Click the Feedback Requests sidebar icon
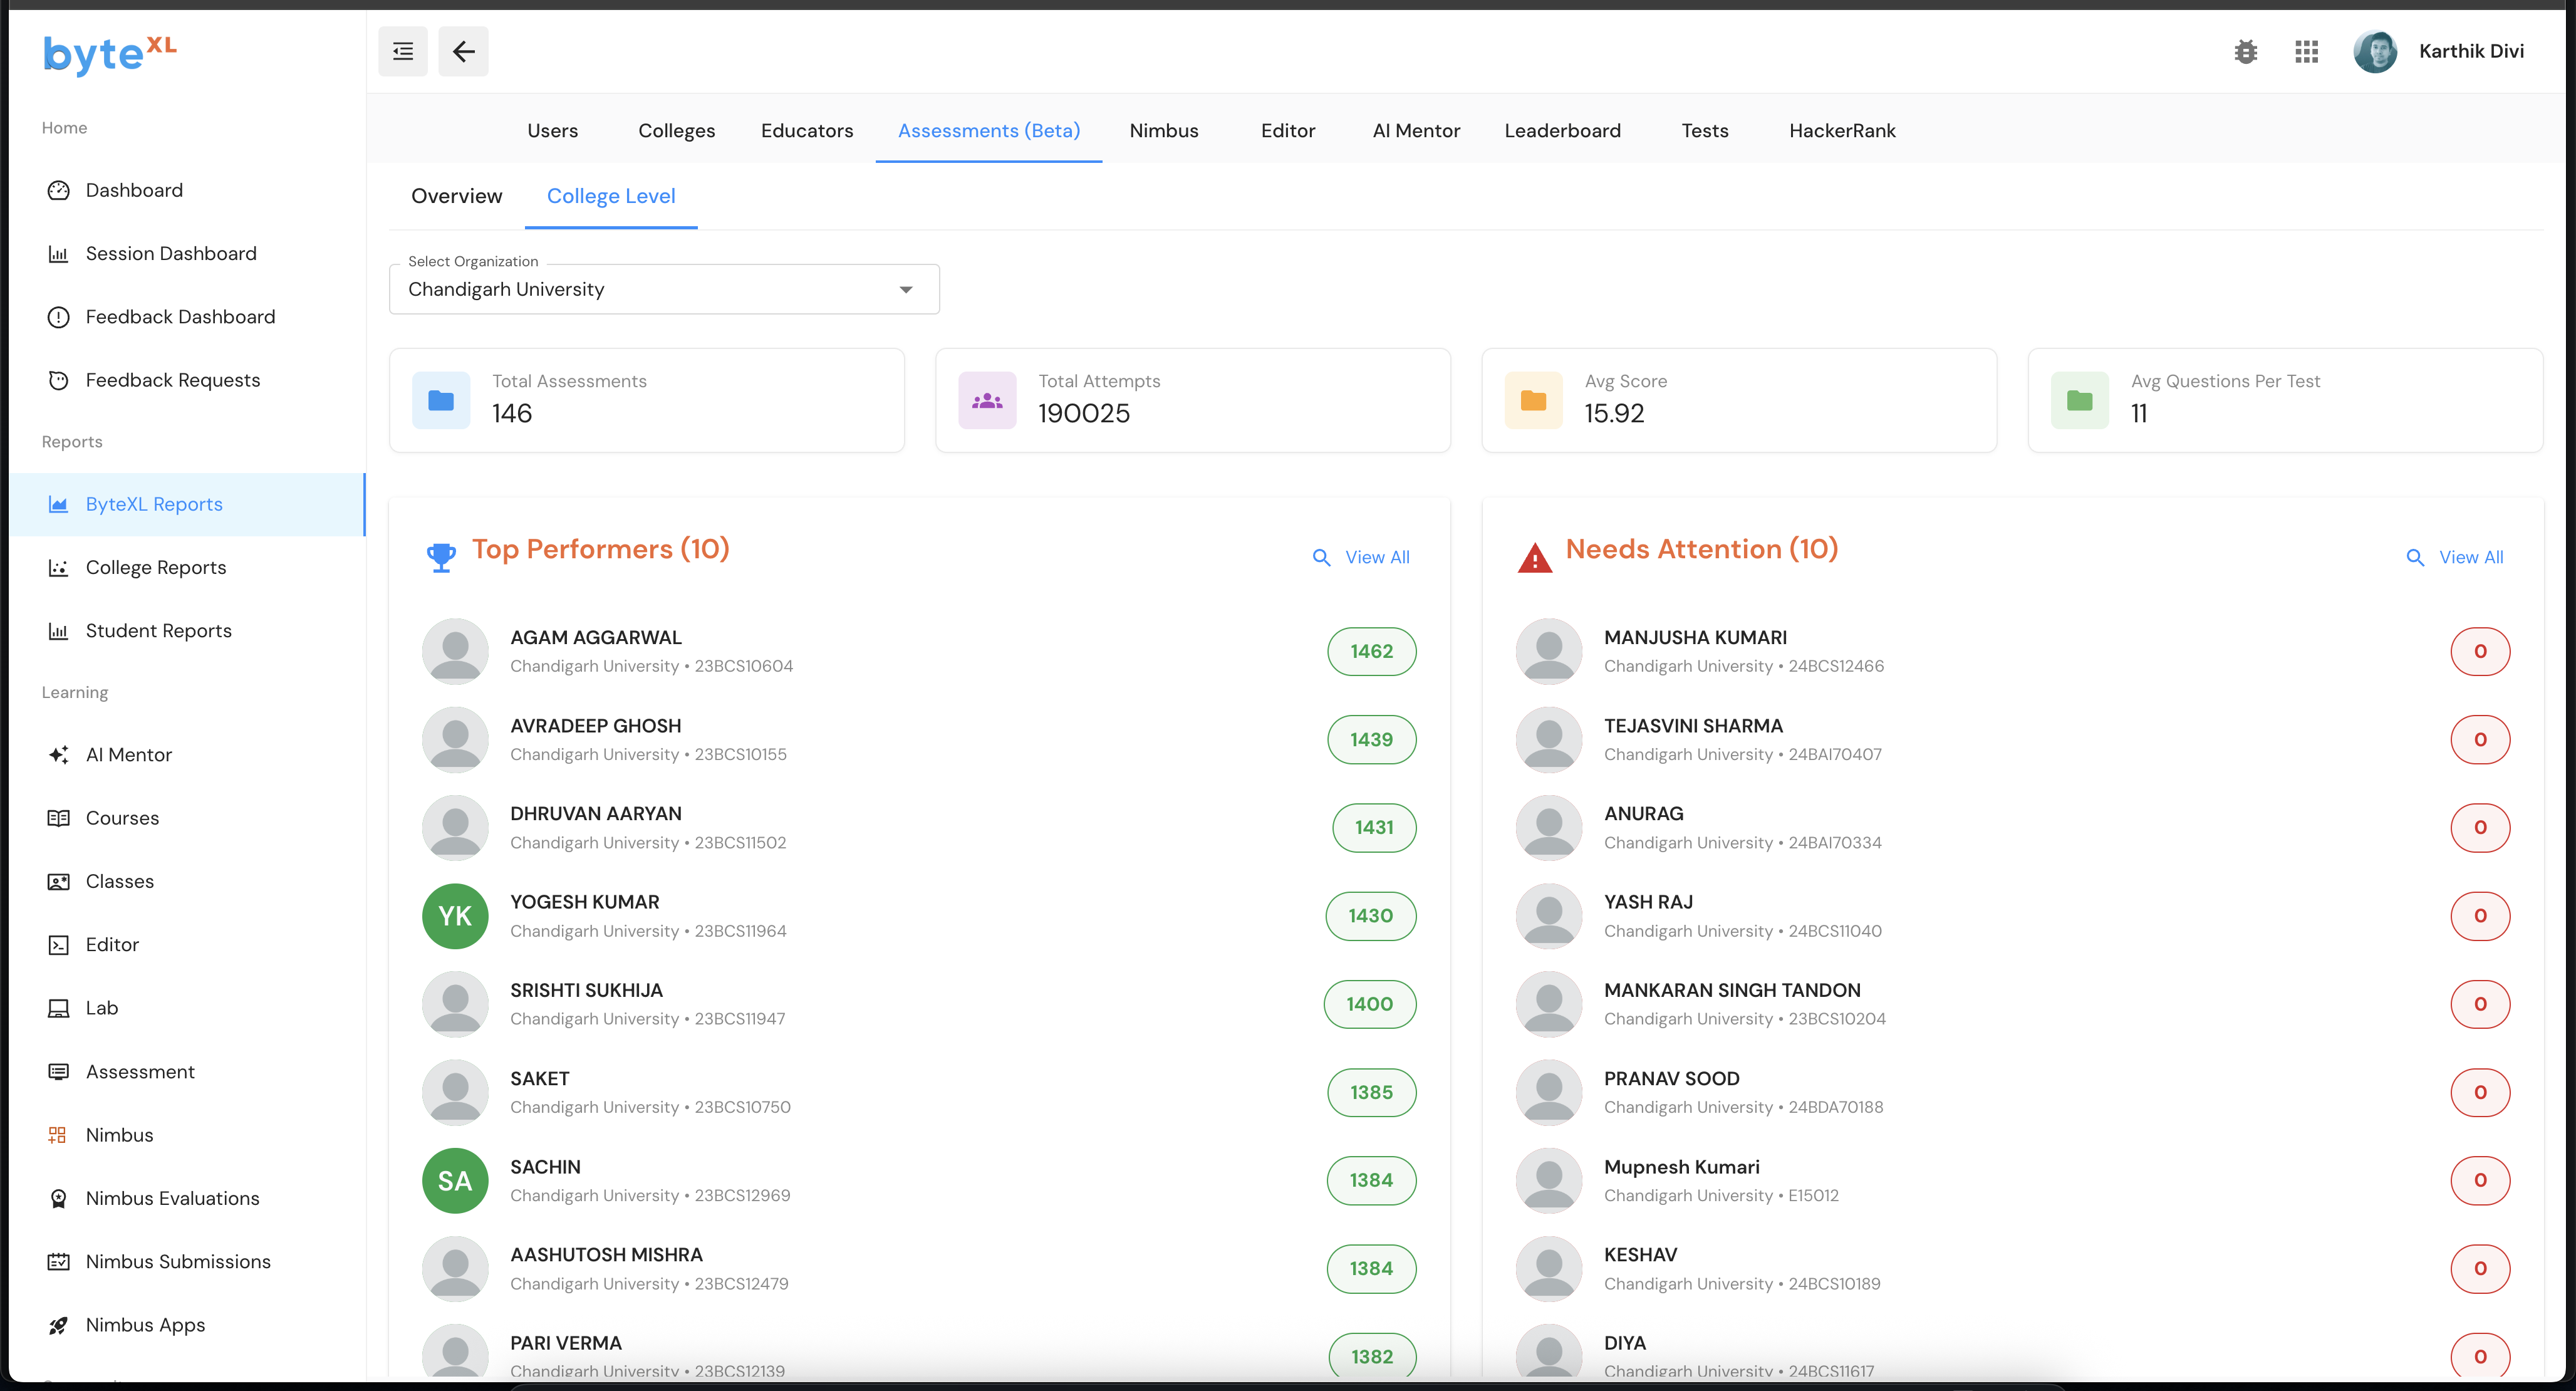2576x1391 pixels. click(58, 380)
